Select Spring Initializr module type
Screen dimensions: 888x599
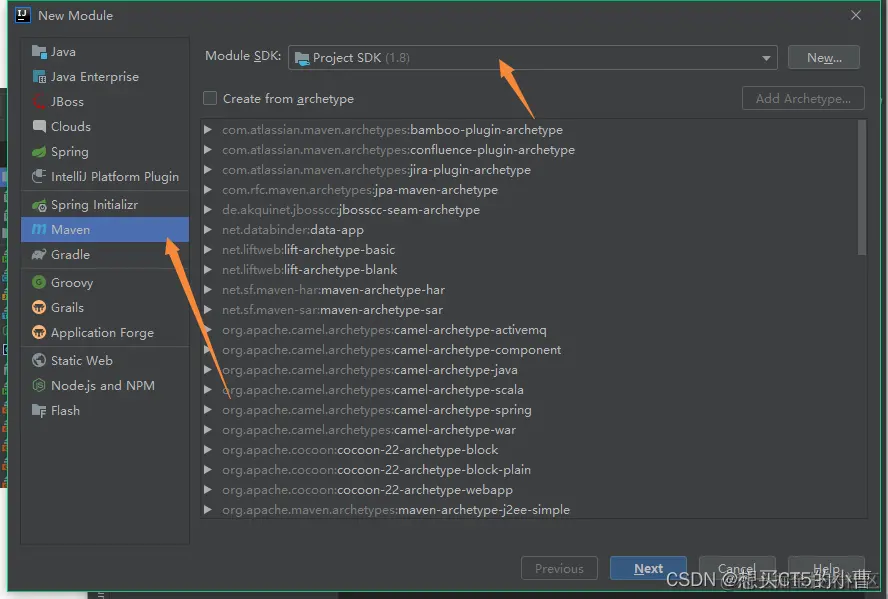105,205
